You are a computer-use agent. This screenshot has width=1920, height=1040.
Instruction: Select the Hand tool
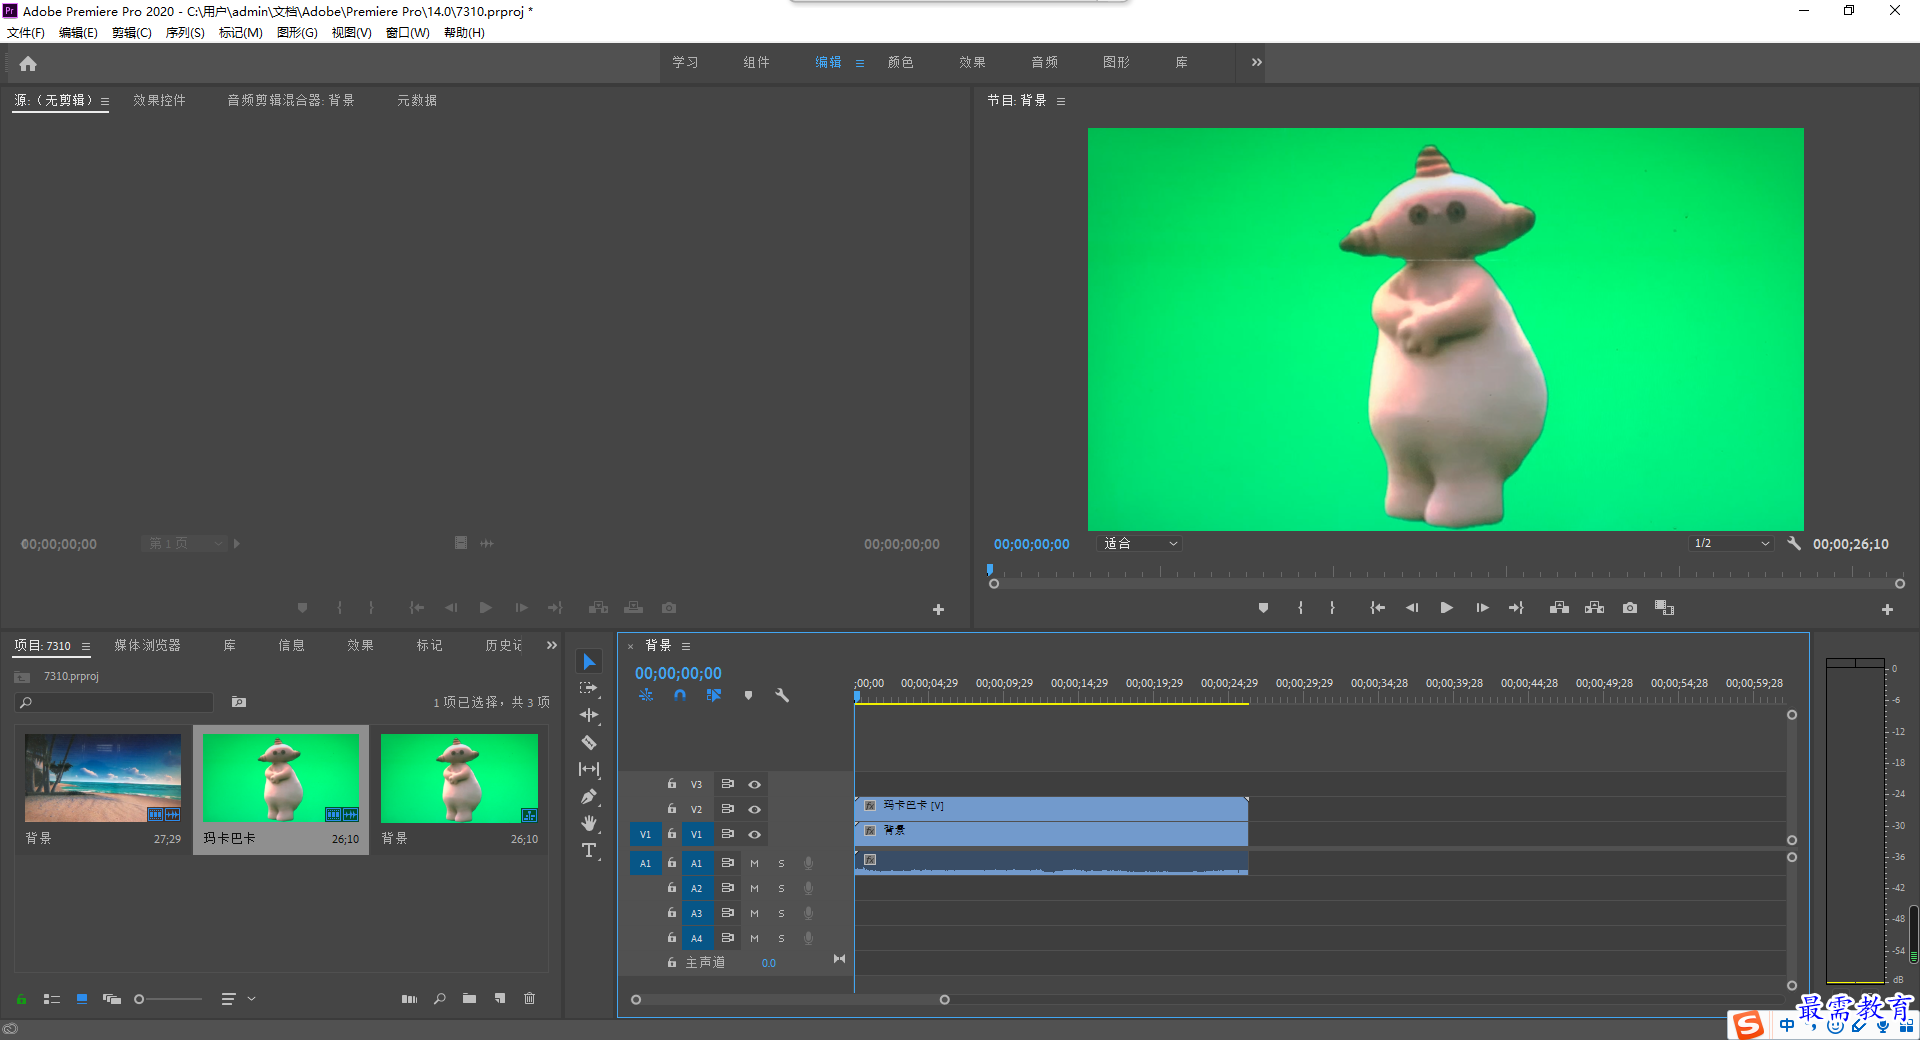(x=589, y=823)
